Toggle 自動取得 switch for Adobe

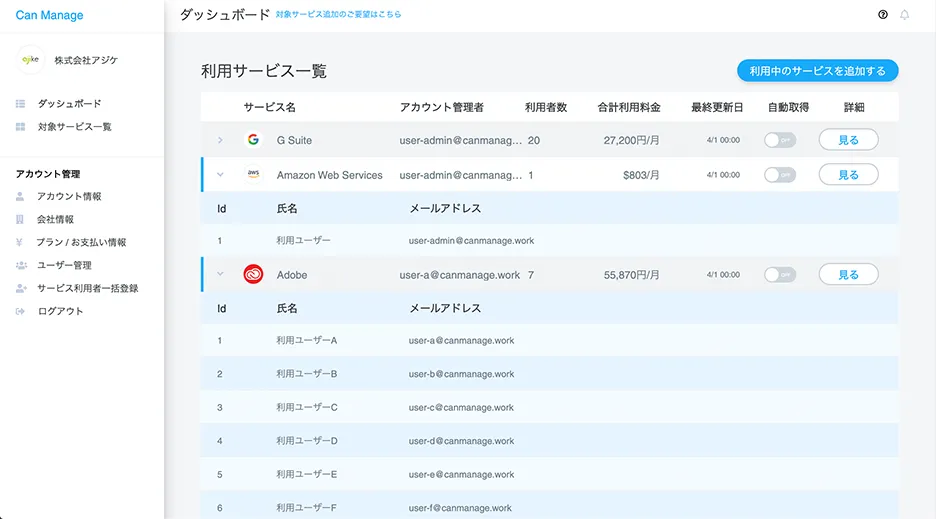click(x=780, y=275)
